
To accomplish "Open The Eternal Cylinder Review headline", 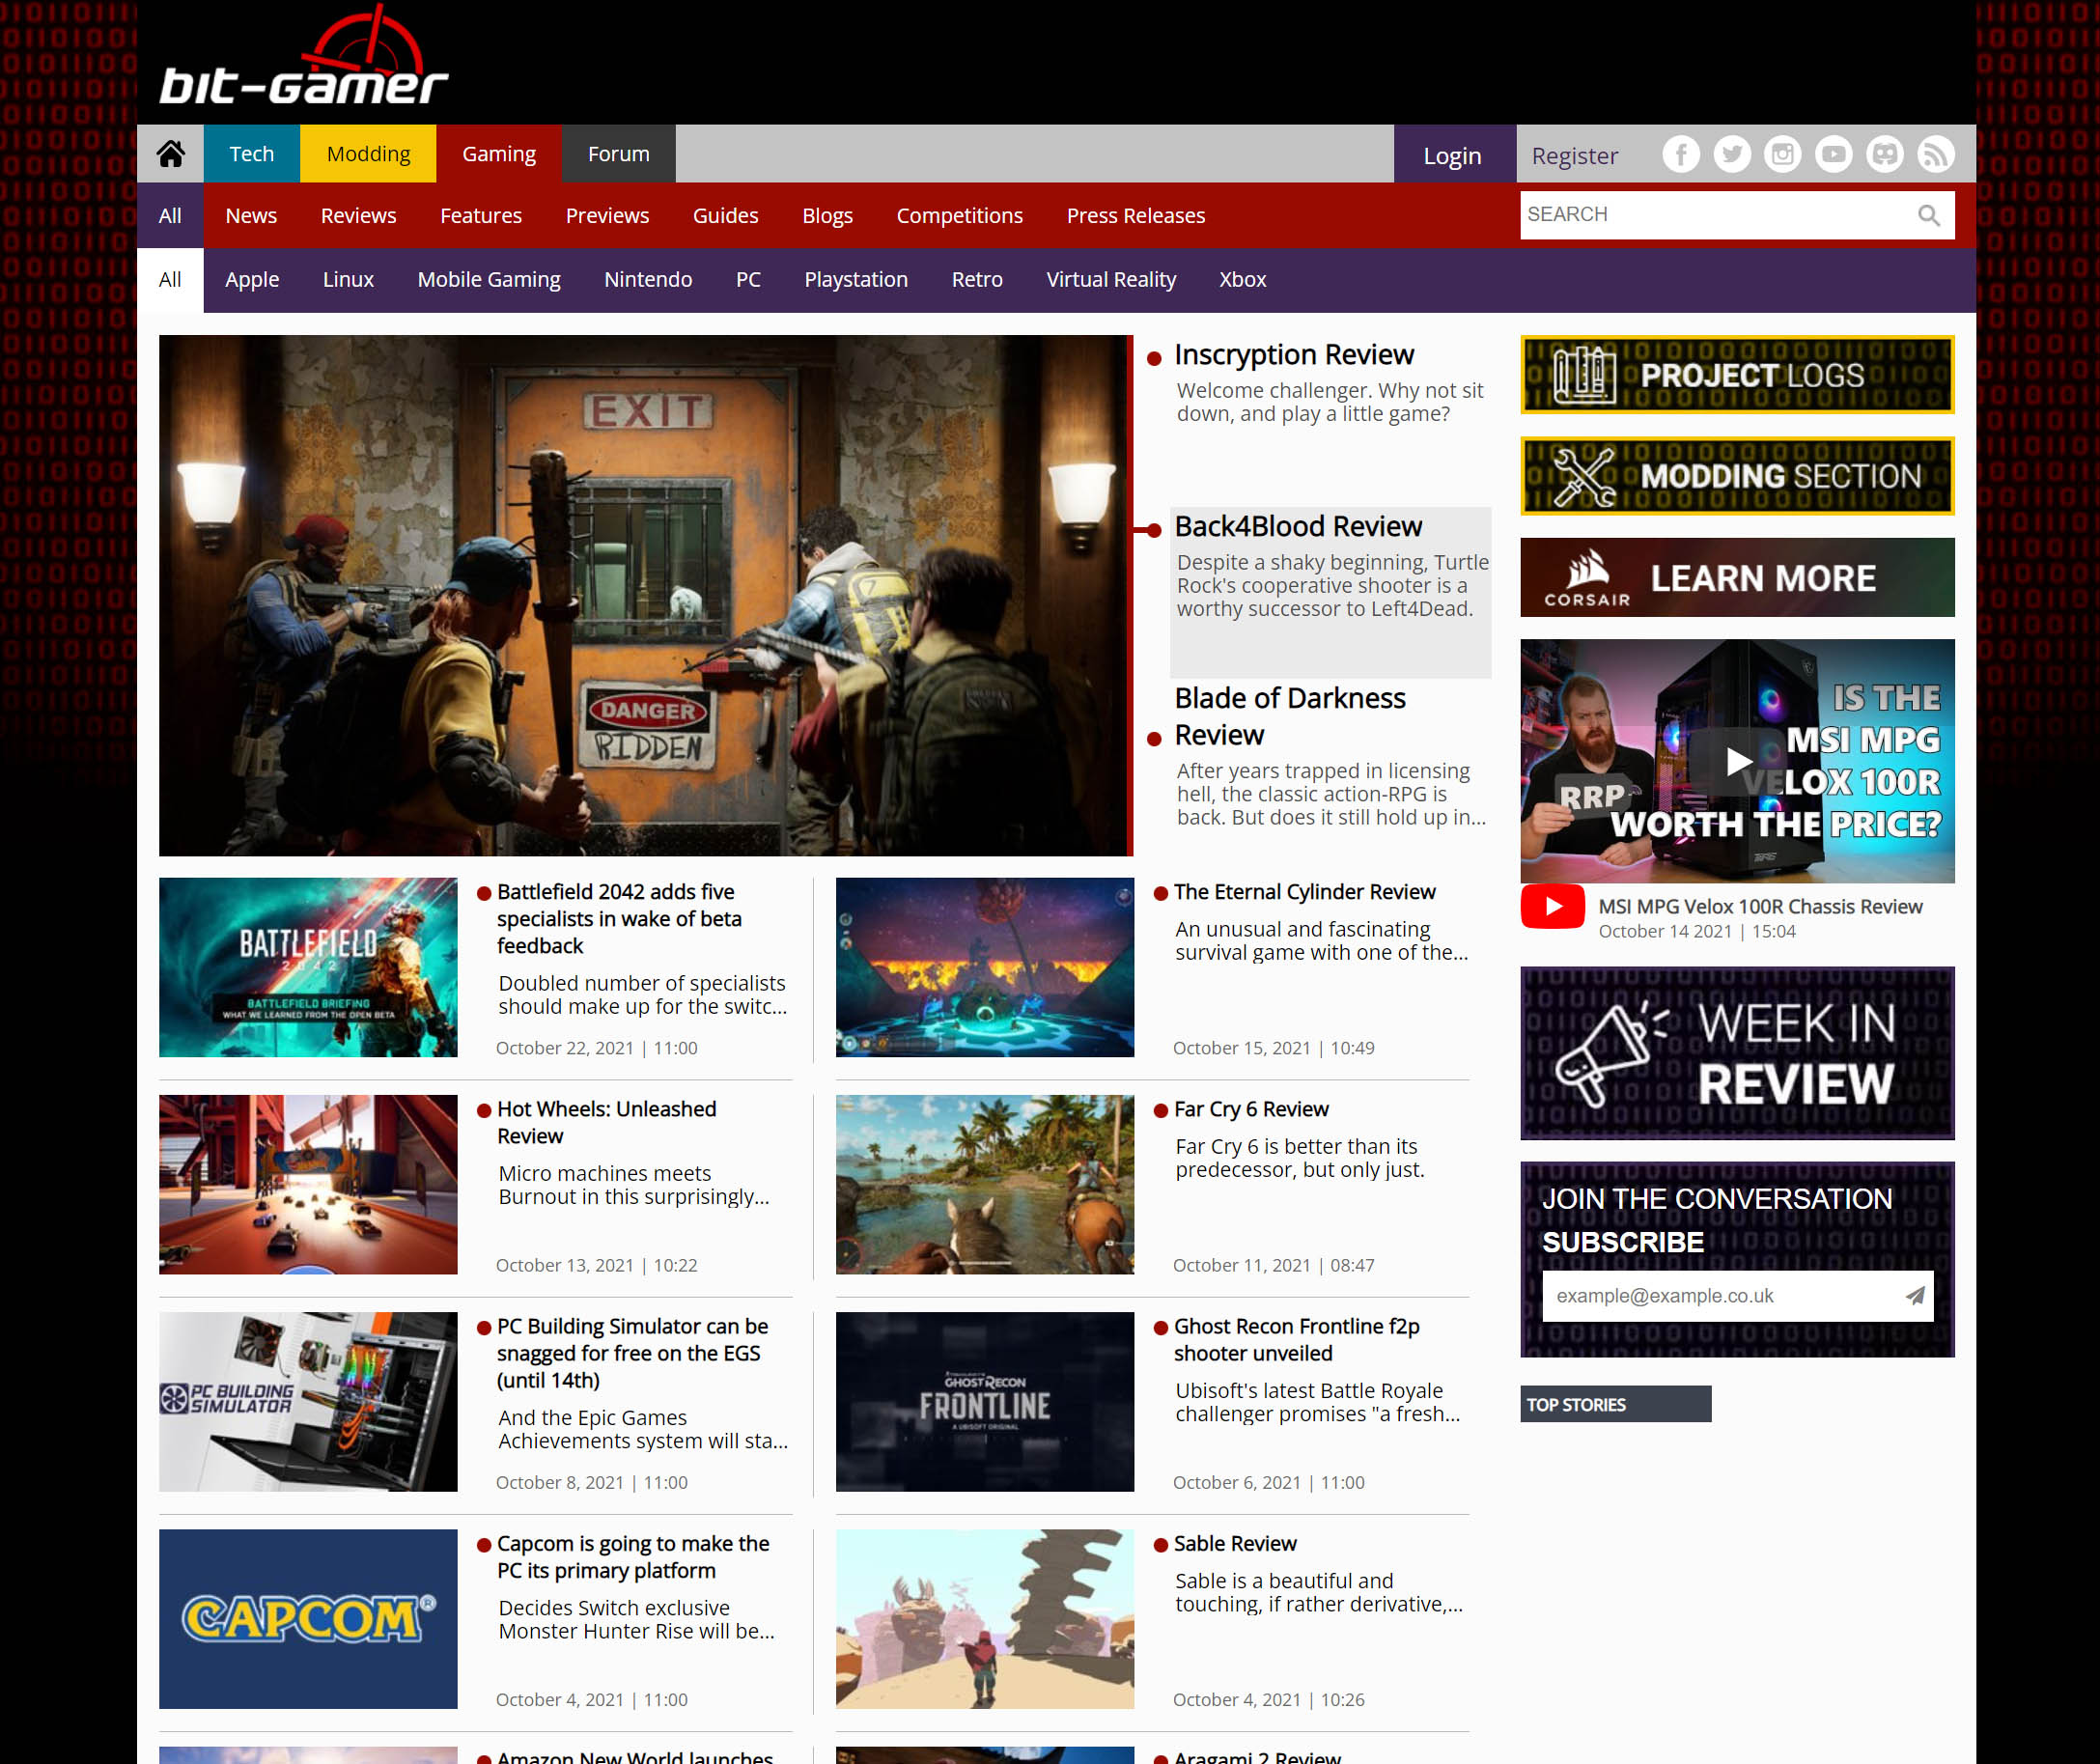I will pyautogui.click(x=1304, y=892).
